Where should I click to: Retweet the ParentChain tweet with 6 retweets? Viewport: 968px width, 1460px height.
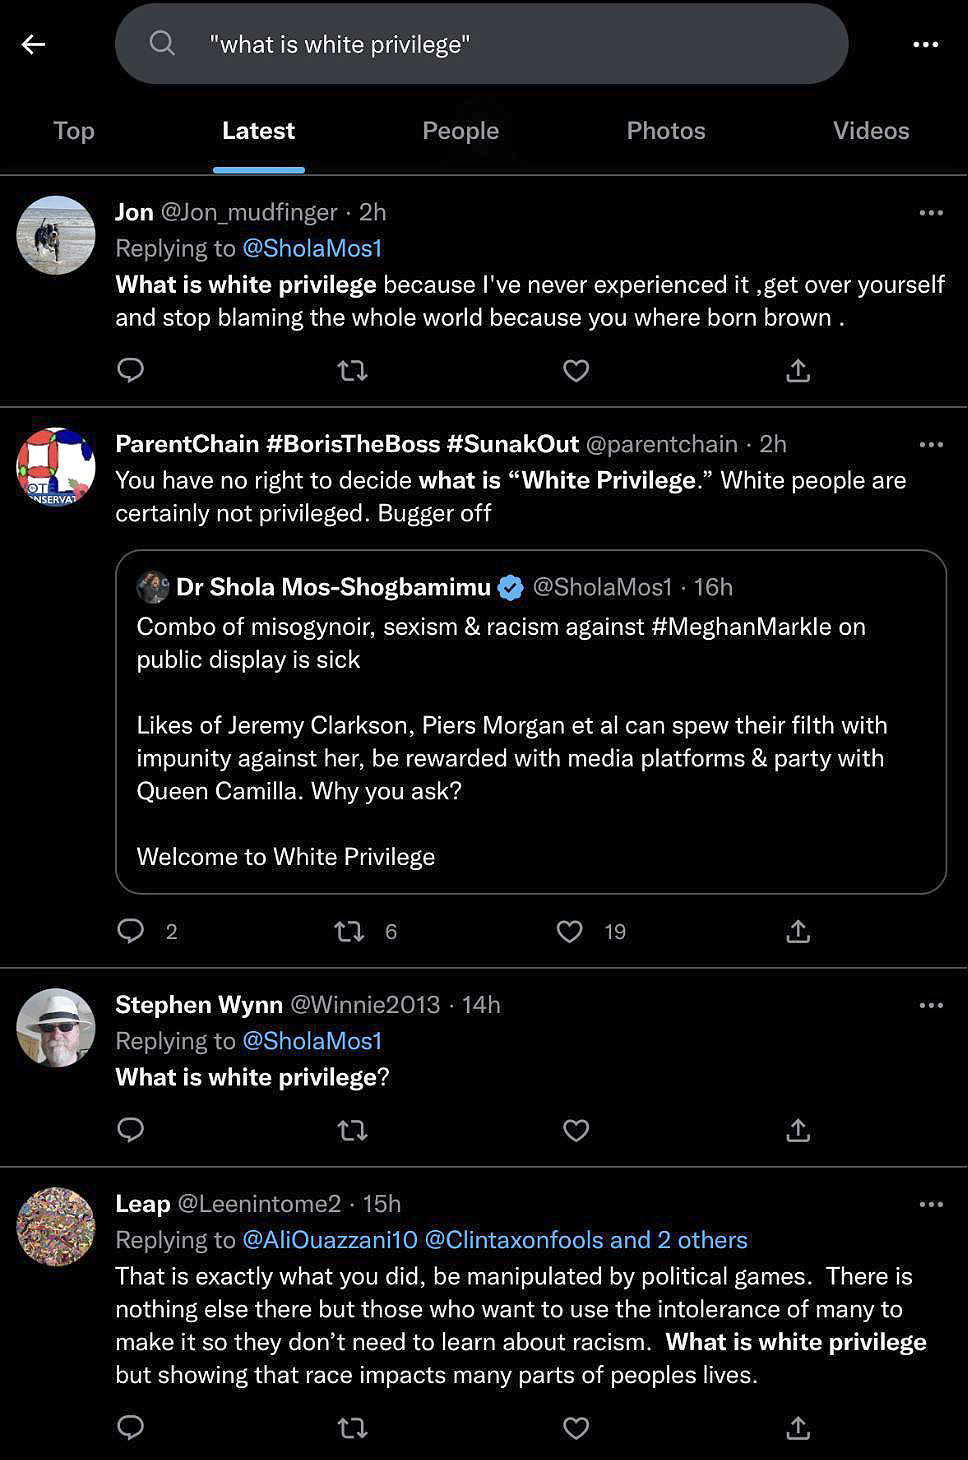coord(349,932)
